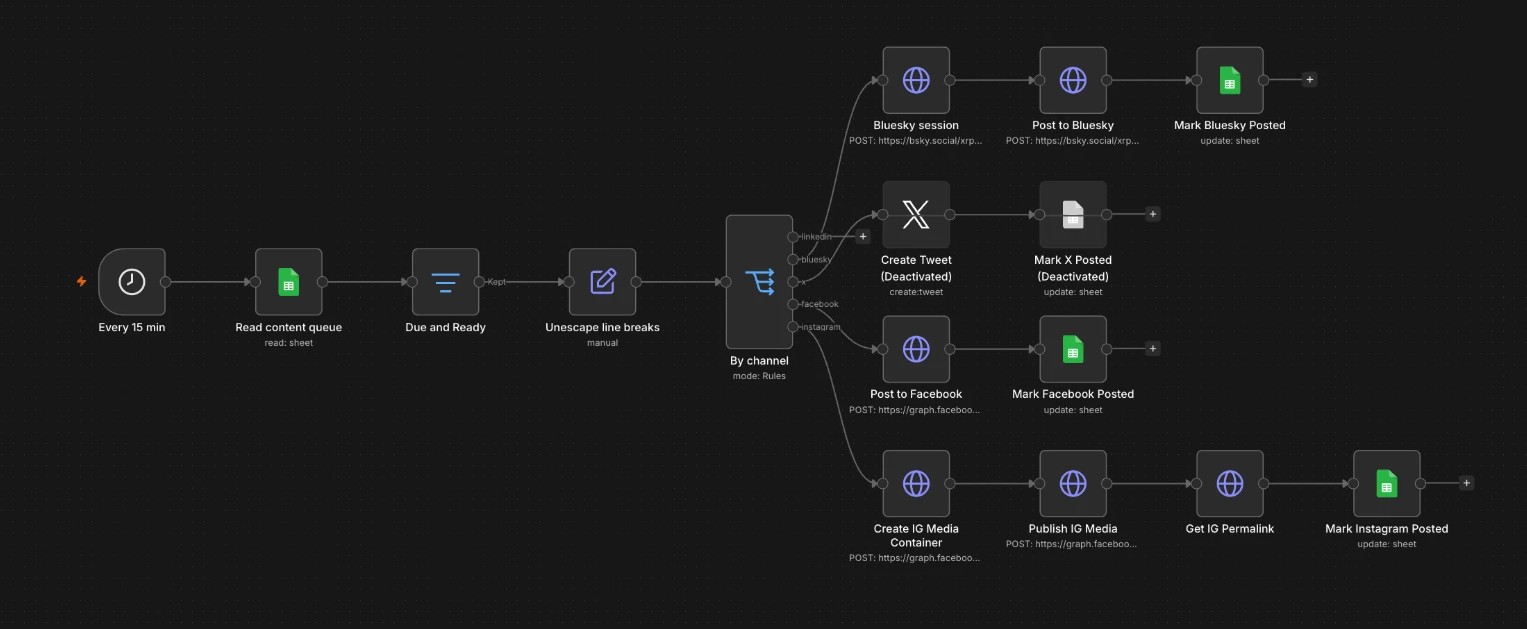This screenshot has width=1527, height=629.
Task: Click the Post to Facebook globe node
Action: pos(916,349)
